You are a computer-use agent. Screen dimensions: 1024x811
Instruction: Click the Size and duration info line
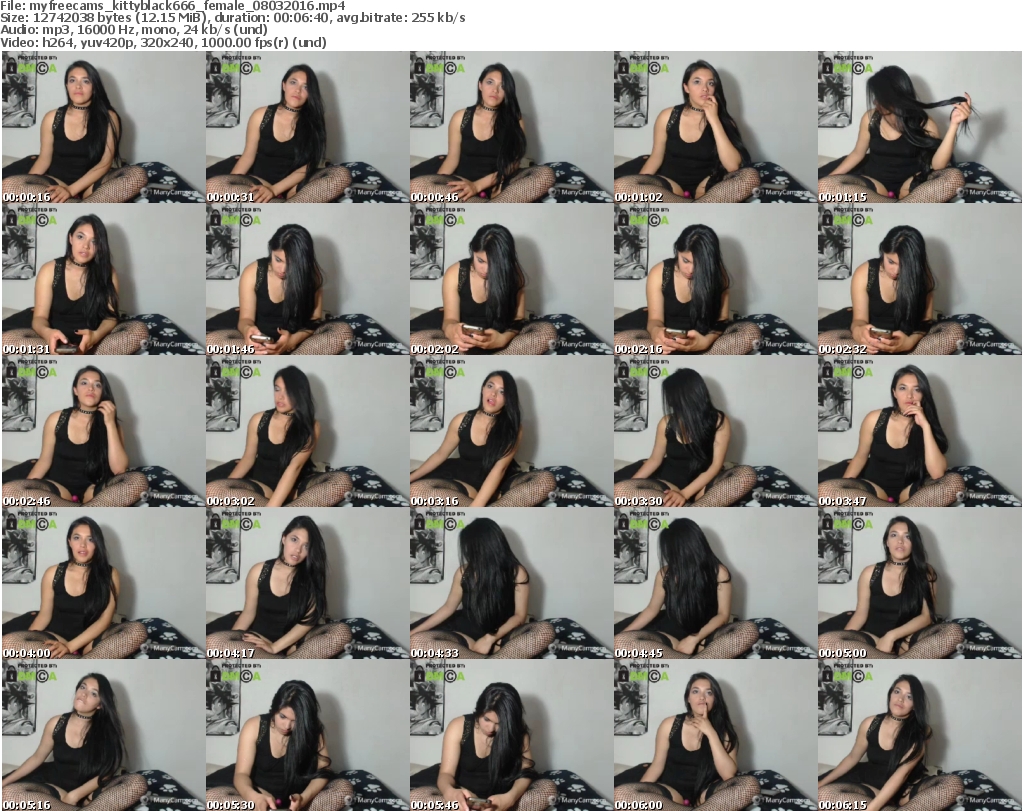tap(232, 18)
